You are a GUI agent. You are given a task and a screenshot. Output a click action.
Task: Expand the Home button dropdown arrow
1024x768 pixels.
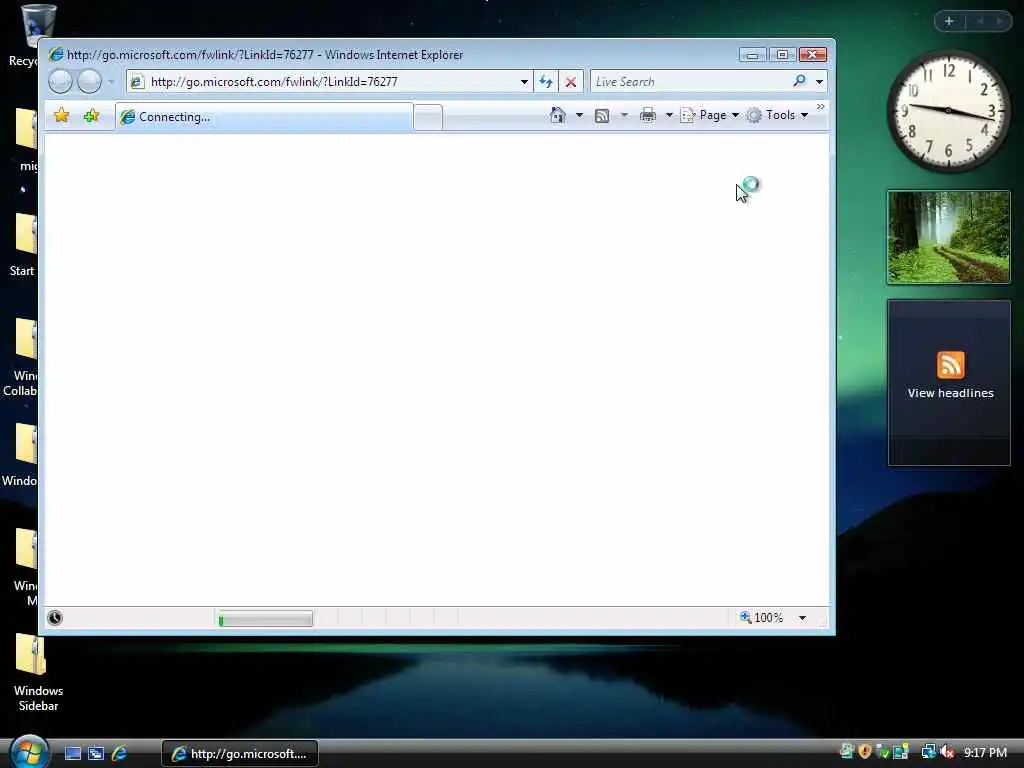coord(579,116)
